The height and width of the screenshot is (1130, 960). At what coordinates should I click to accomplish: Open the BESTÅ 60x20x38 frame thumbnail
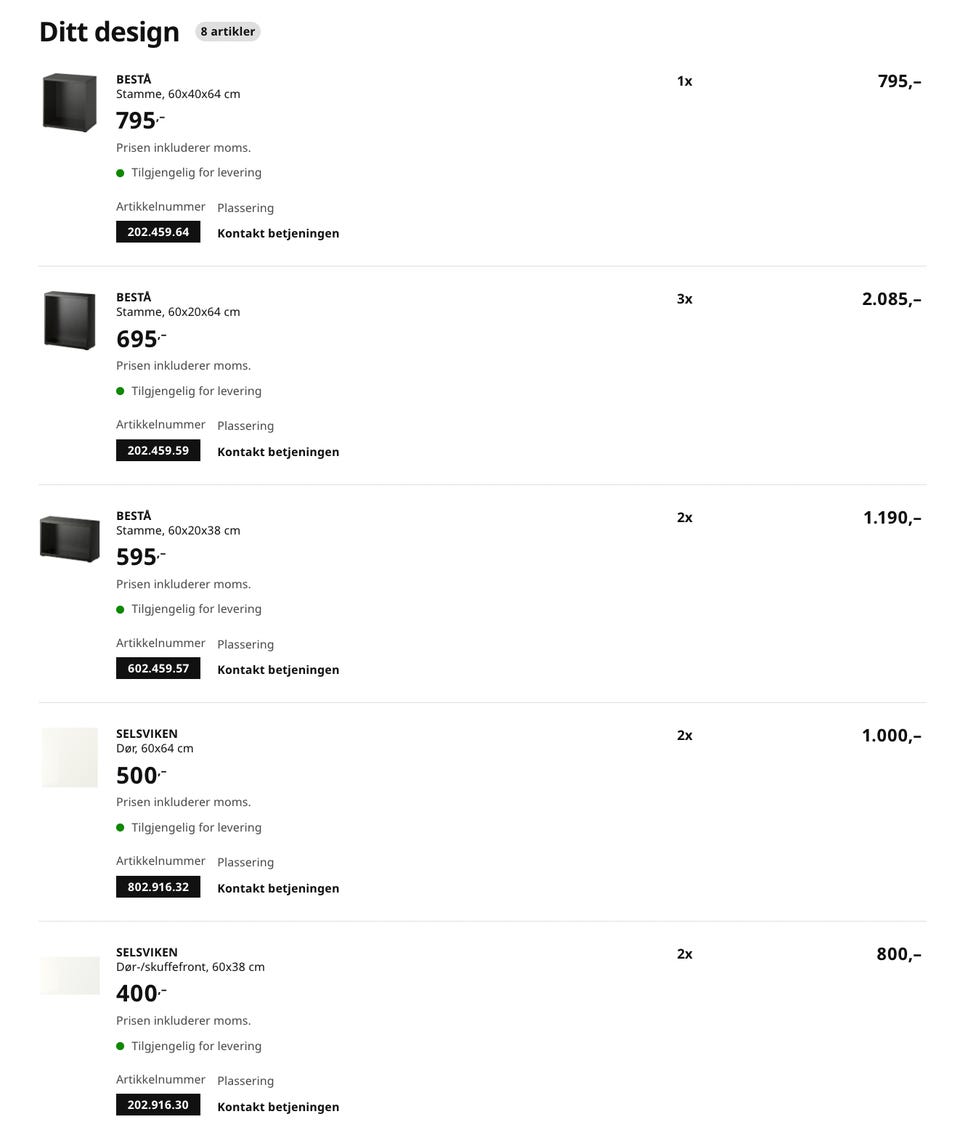[x=70, y=539]
